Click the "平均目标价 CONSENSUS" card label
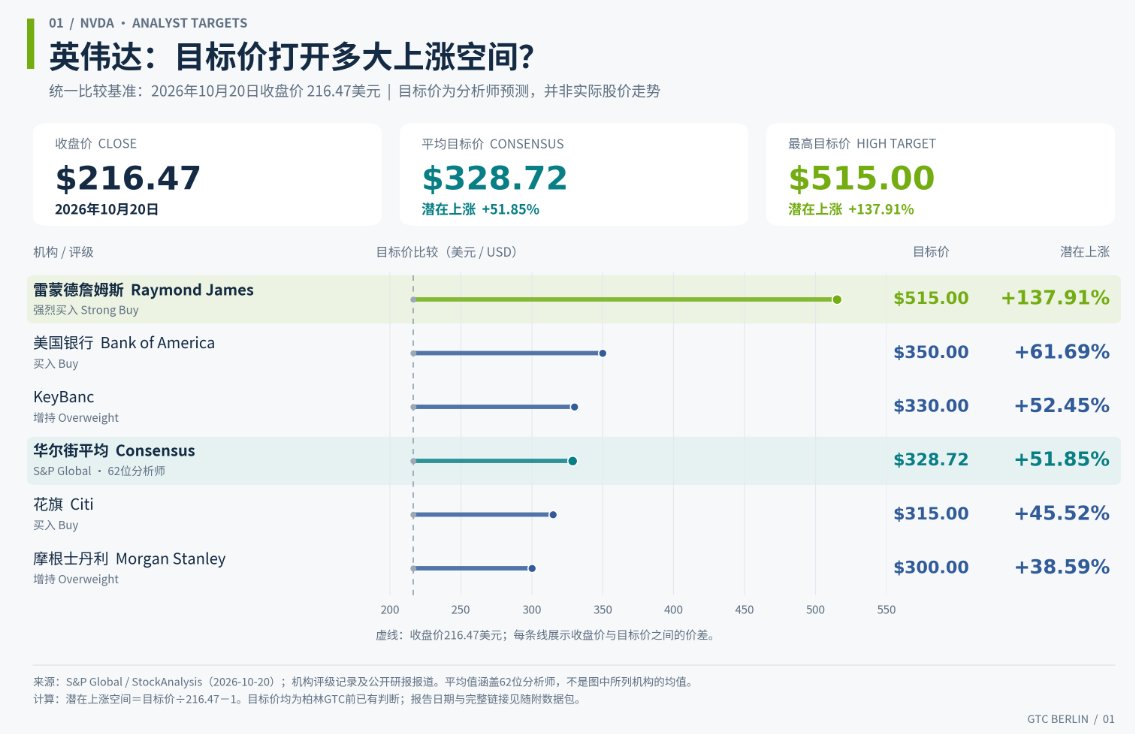Image resolution: width=1135 pixels, height=734 pixels. click(492, 143)
